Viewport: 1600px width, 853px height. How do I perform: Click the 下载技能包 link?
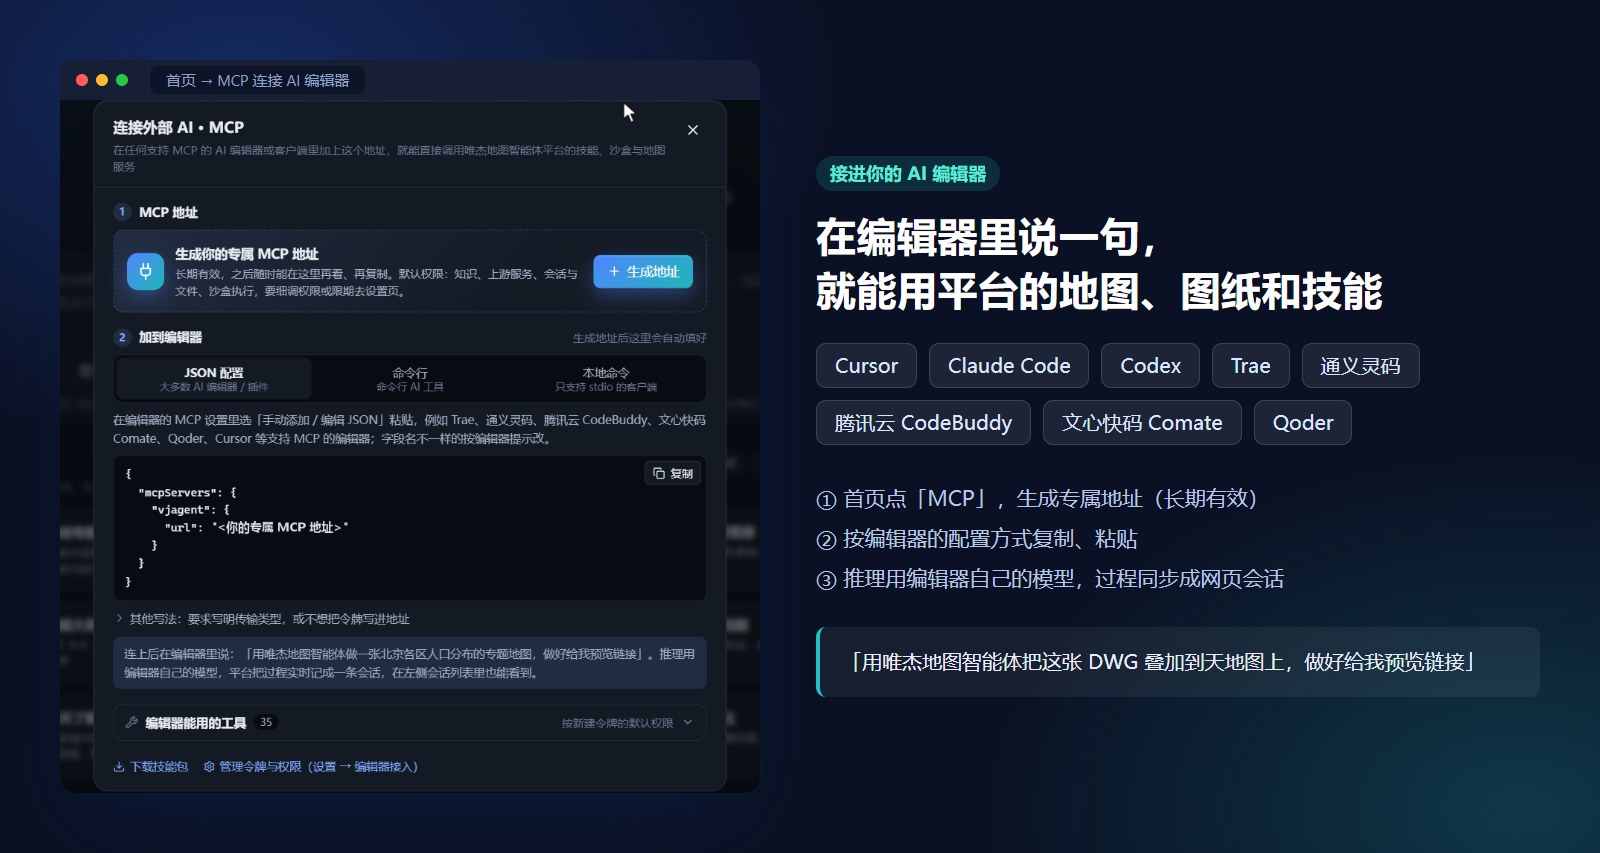(x=151, y=767)
